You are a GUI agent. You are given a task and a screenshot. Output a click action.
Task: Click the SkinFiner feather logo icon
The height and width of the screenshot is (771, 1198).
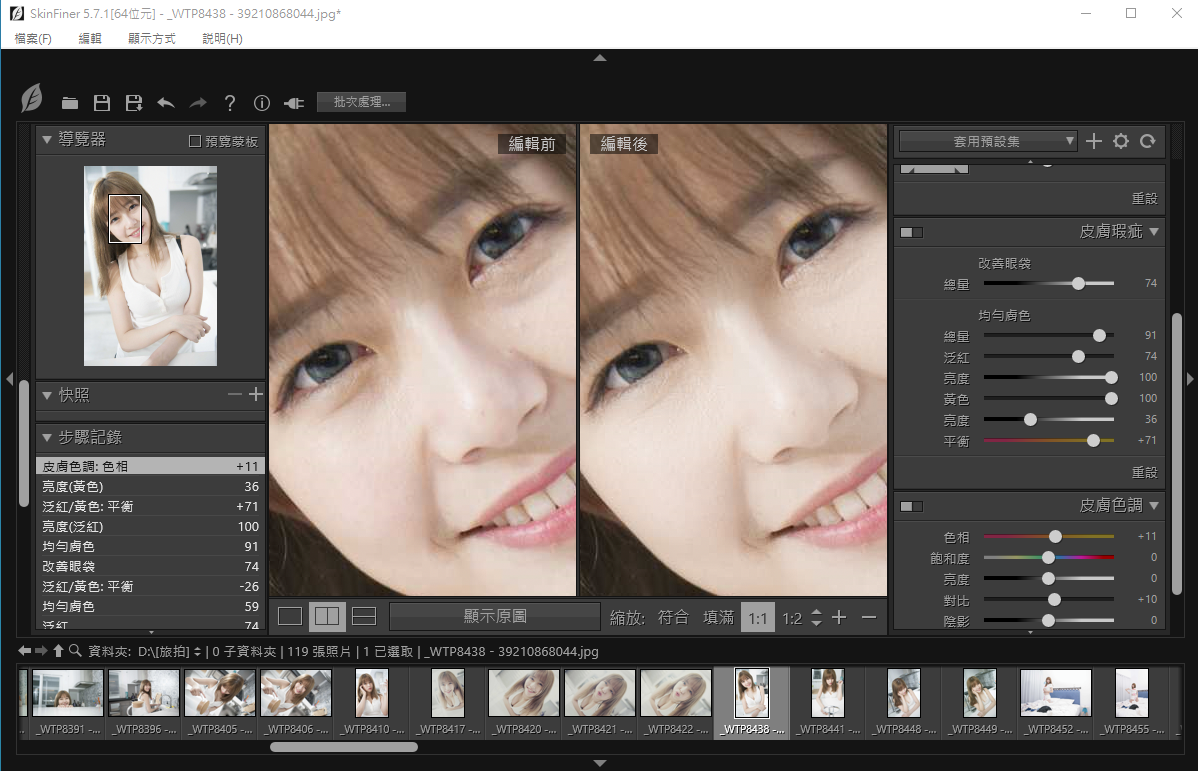tap(32, 99)
